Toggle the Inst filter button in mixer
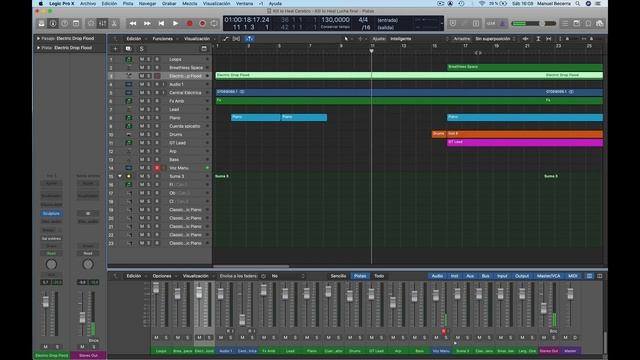This screenshot has width=640, height=360. (x=454, y=276)
